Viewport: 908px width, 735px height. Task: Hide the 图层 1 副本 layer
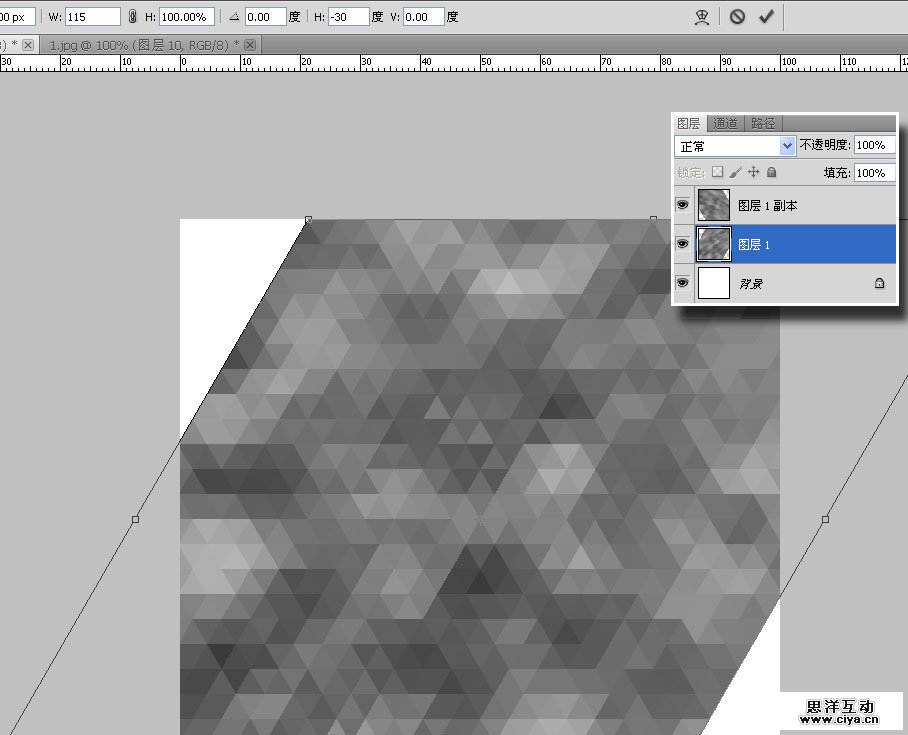(x=683, y=205)
